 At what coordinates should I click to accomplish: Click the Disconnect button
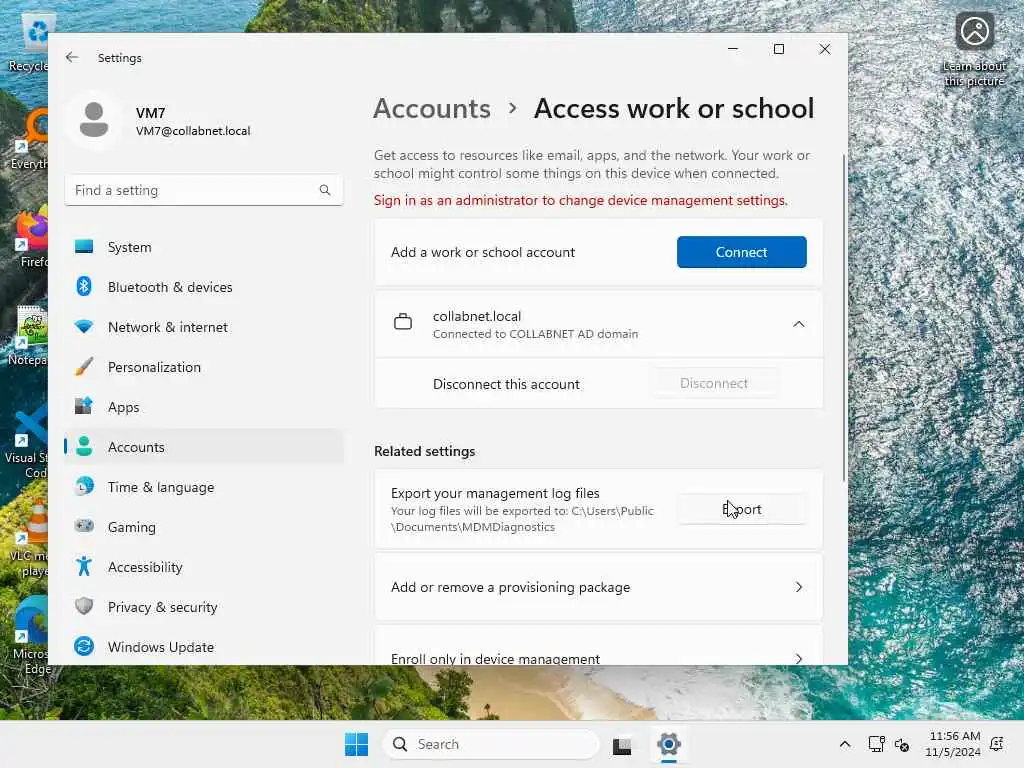click(714, 383)
